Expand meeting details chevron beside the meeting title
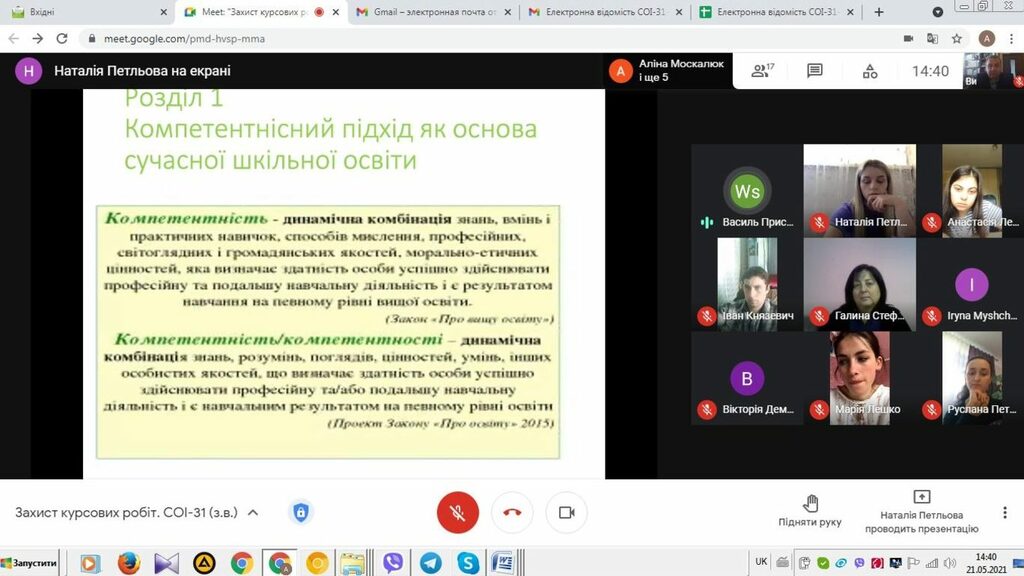The height and width of the screenshot is (576, 1024). [x=253, y=512]
